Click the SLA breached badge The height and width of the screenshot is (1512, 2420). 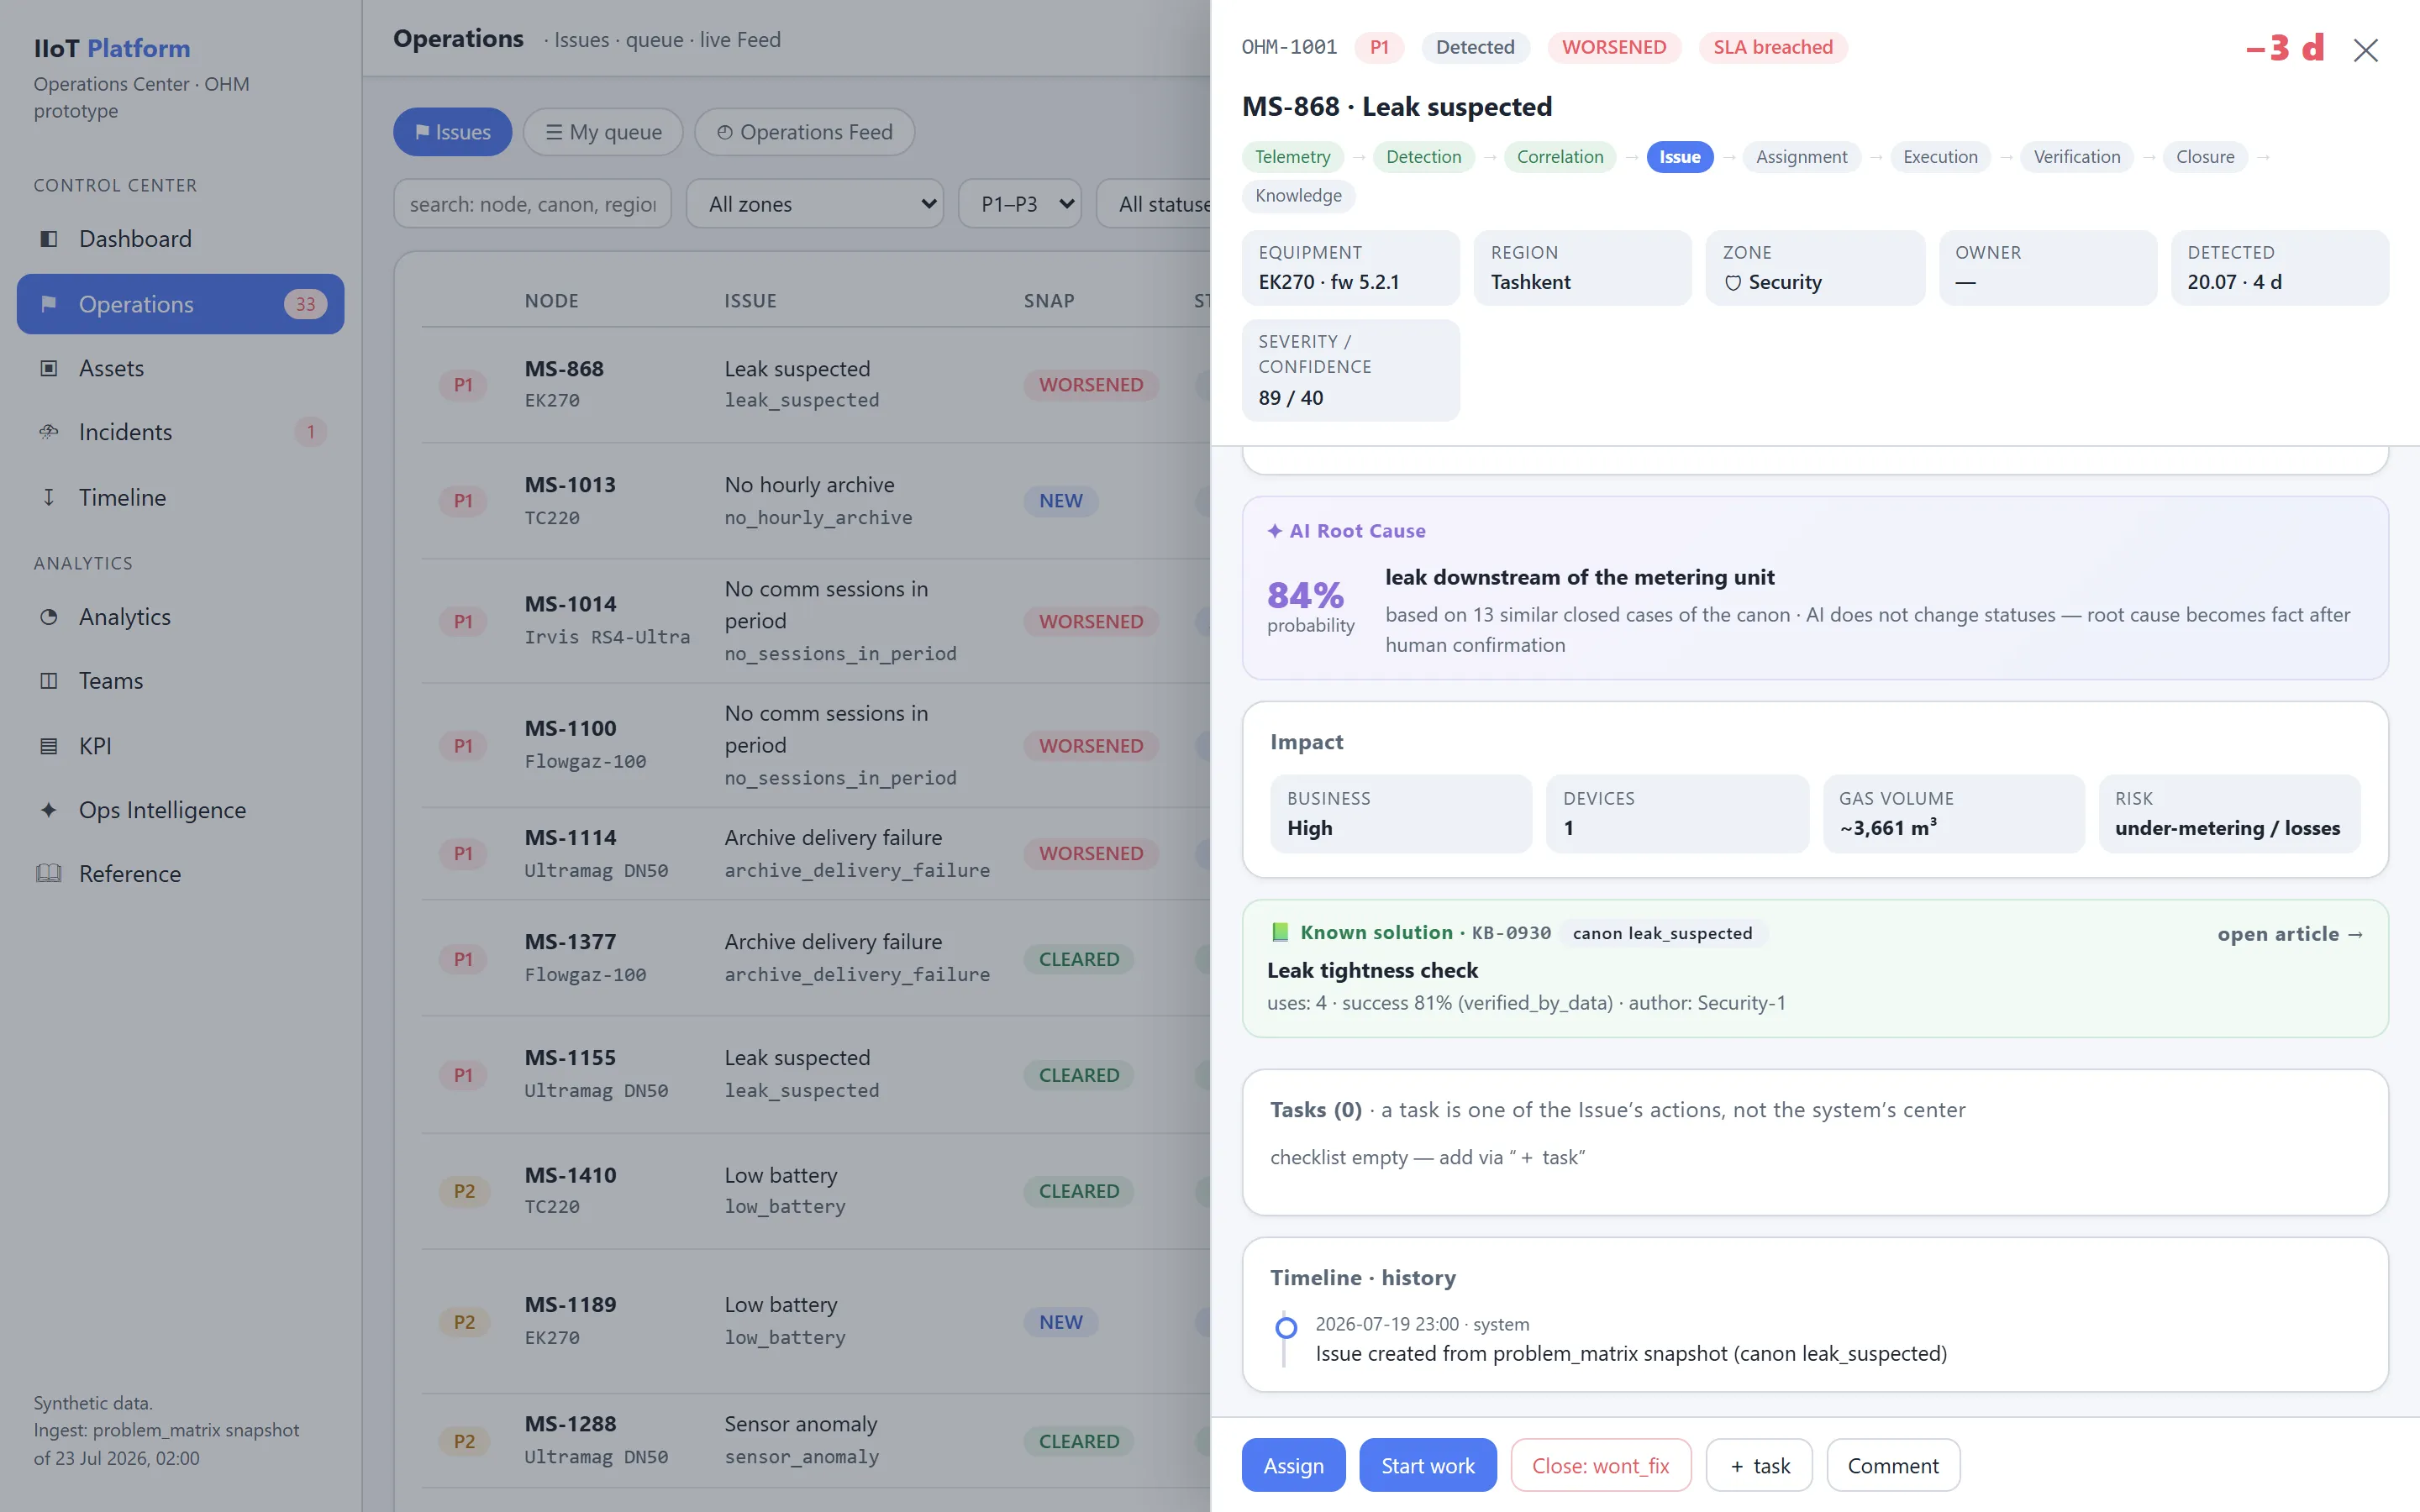[1772, 47]
